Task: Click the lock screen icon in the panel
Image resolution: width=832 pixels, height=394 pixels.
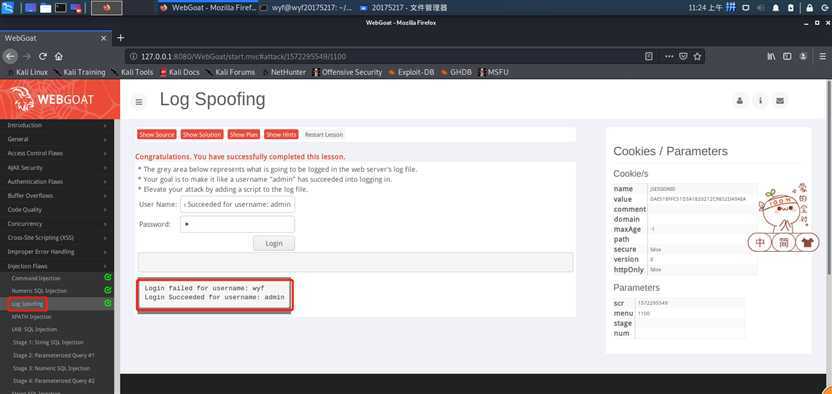Action: (x=809, y=8)
